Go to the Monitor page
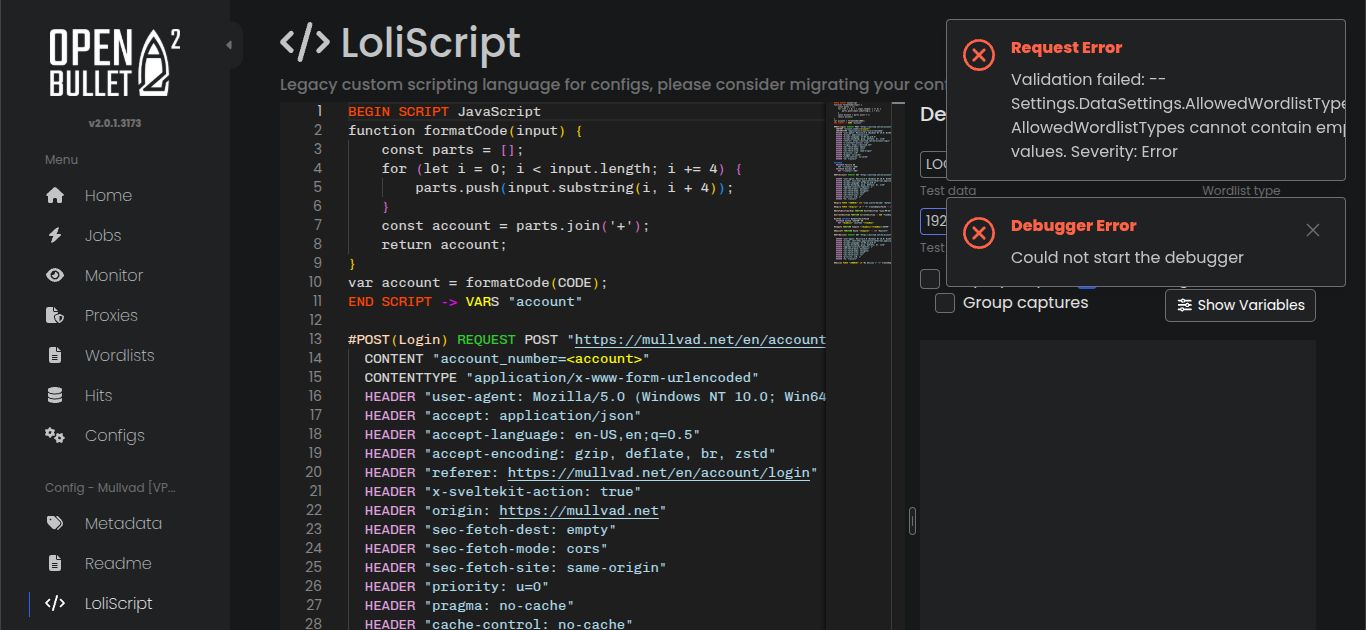 (x=114, y=275)
